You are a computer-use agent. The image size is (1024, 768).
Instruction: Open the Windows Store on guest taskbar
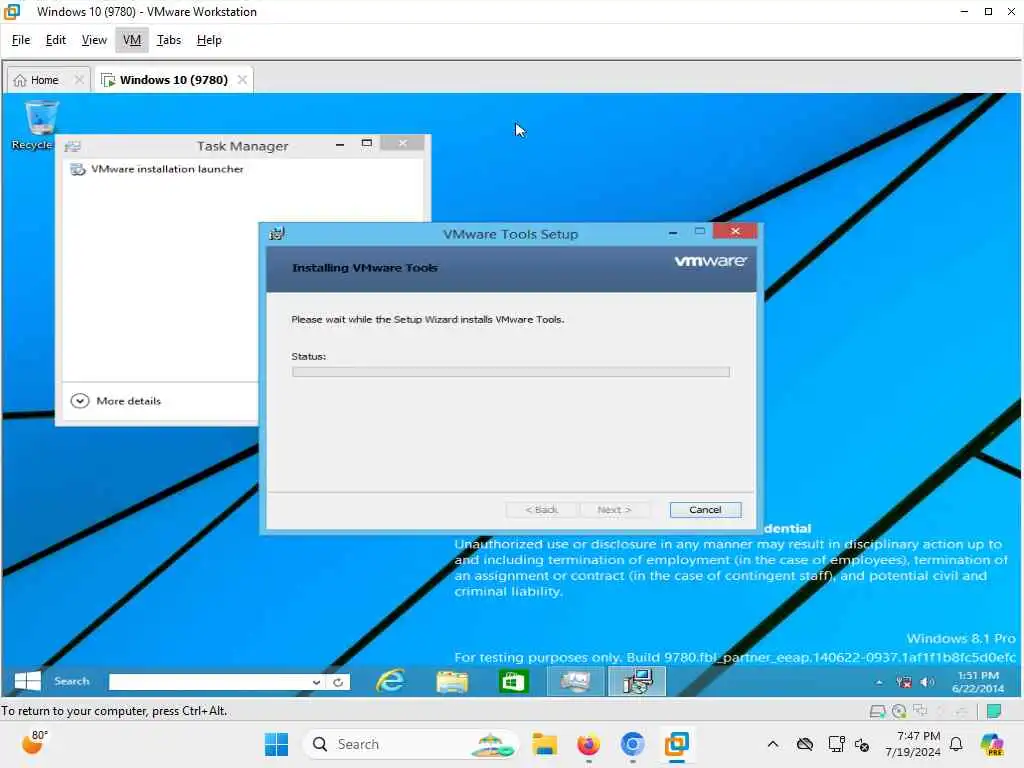pyautogui.click(x=513, y=681)
